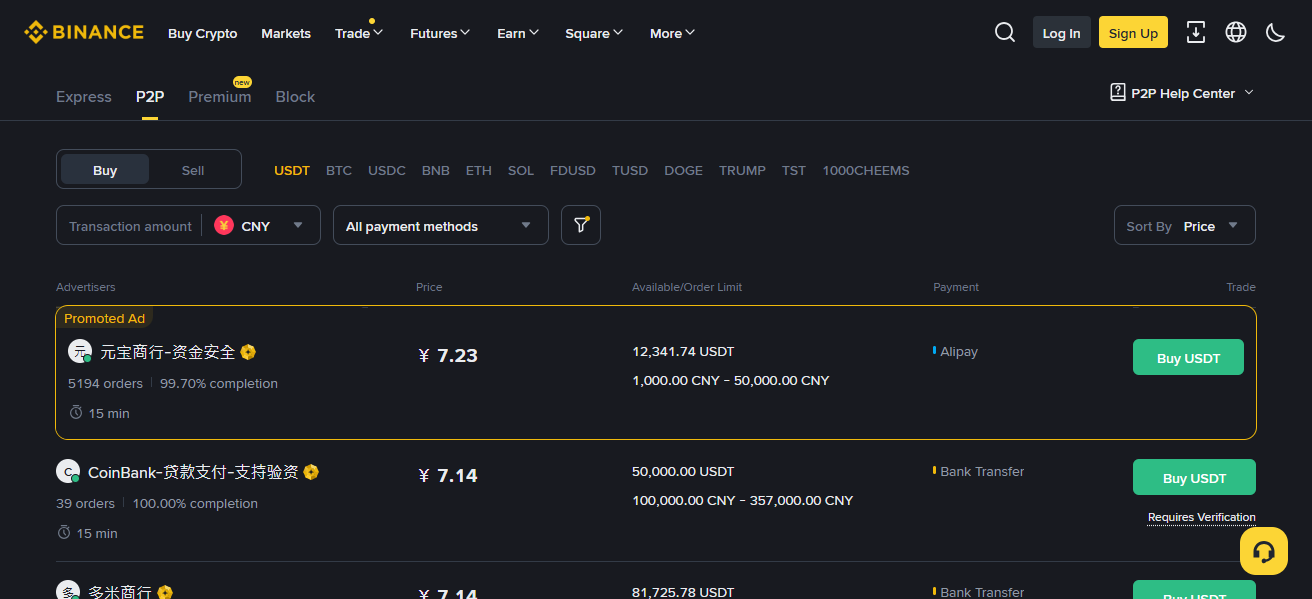Click the Promoted Ad label
The width and height of the screenshot is (1312, 599).
coord(104,318)
